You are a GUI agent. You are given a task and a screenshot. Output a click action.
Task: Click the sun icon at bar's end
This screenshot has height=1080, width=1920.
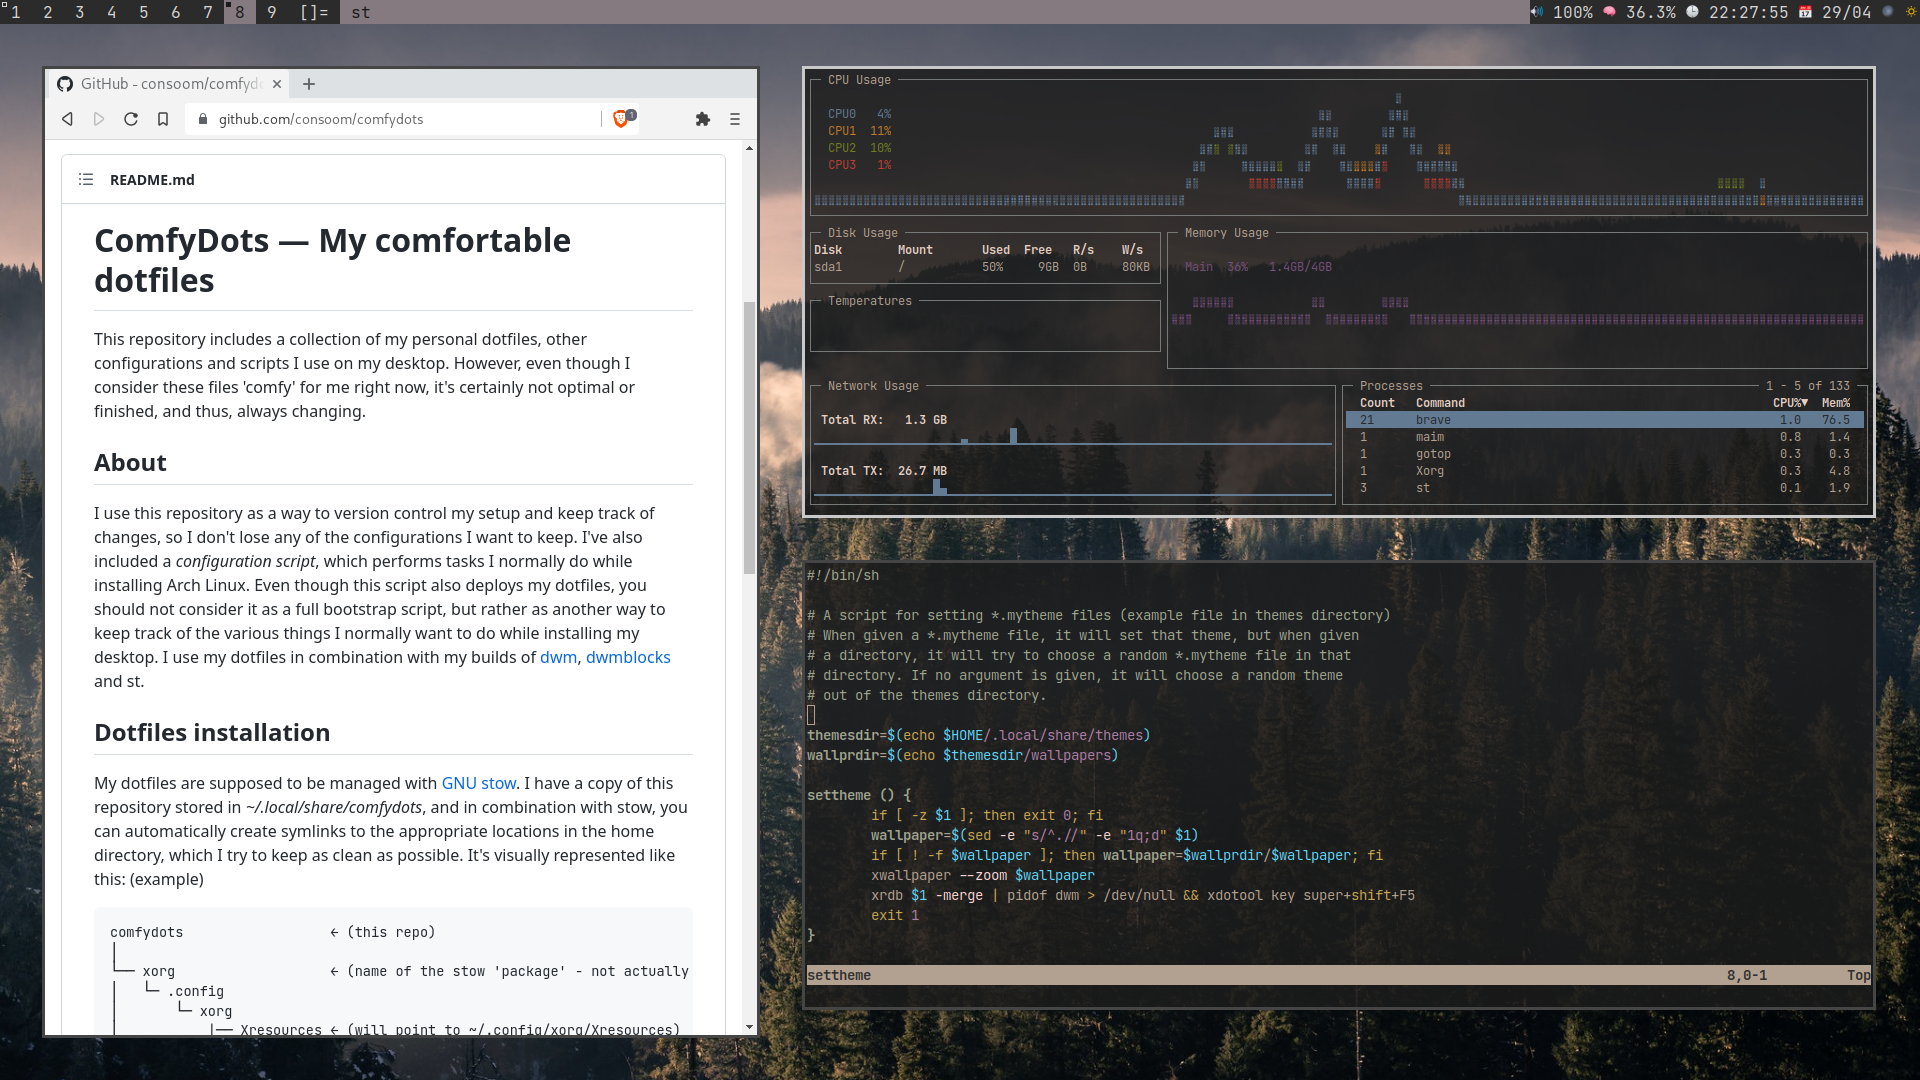[1911, 12]
